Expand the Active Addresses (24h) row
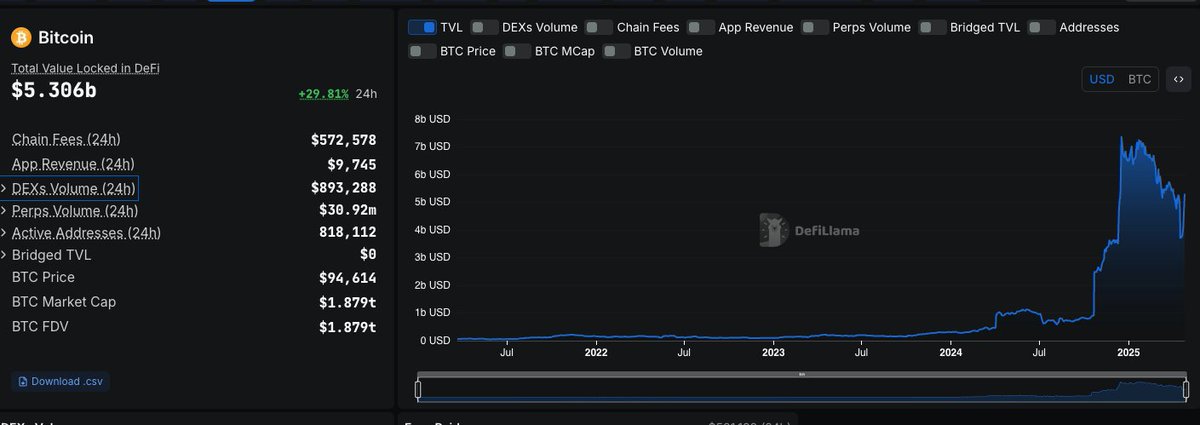The image size is (1200, 425). point(5,233)
